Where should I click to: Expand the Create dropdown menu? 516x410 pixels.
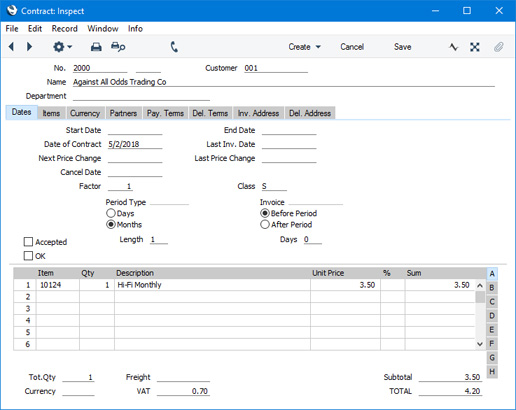click(x=304, y=47)
